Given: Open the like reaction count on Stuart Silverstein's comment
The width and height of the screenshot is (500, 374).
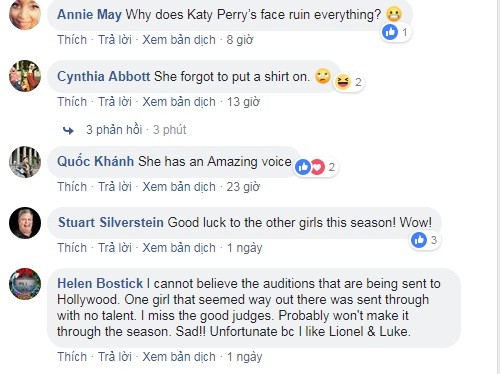Looking at the screenshot, I should [425, 240].
